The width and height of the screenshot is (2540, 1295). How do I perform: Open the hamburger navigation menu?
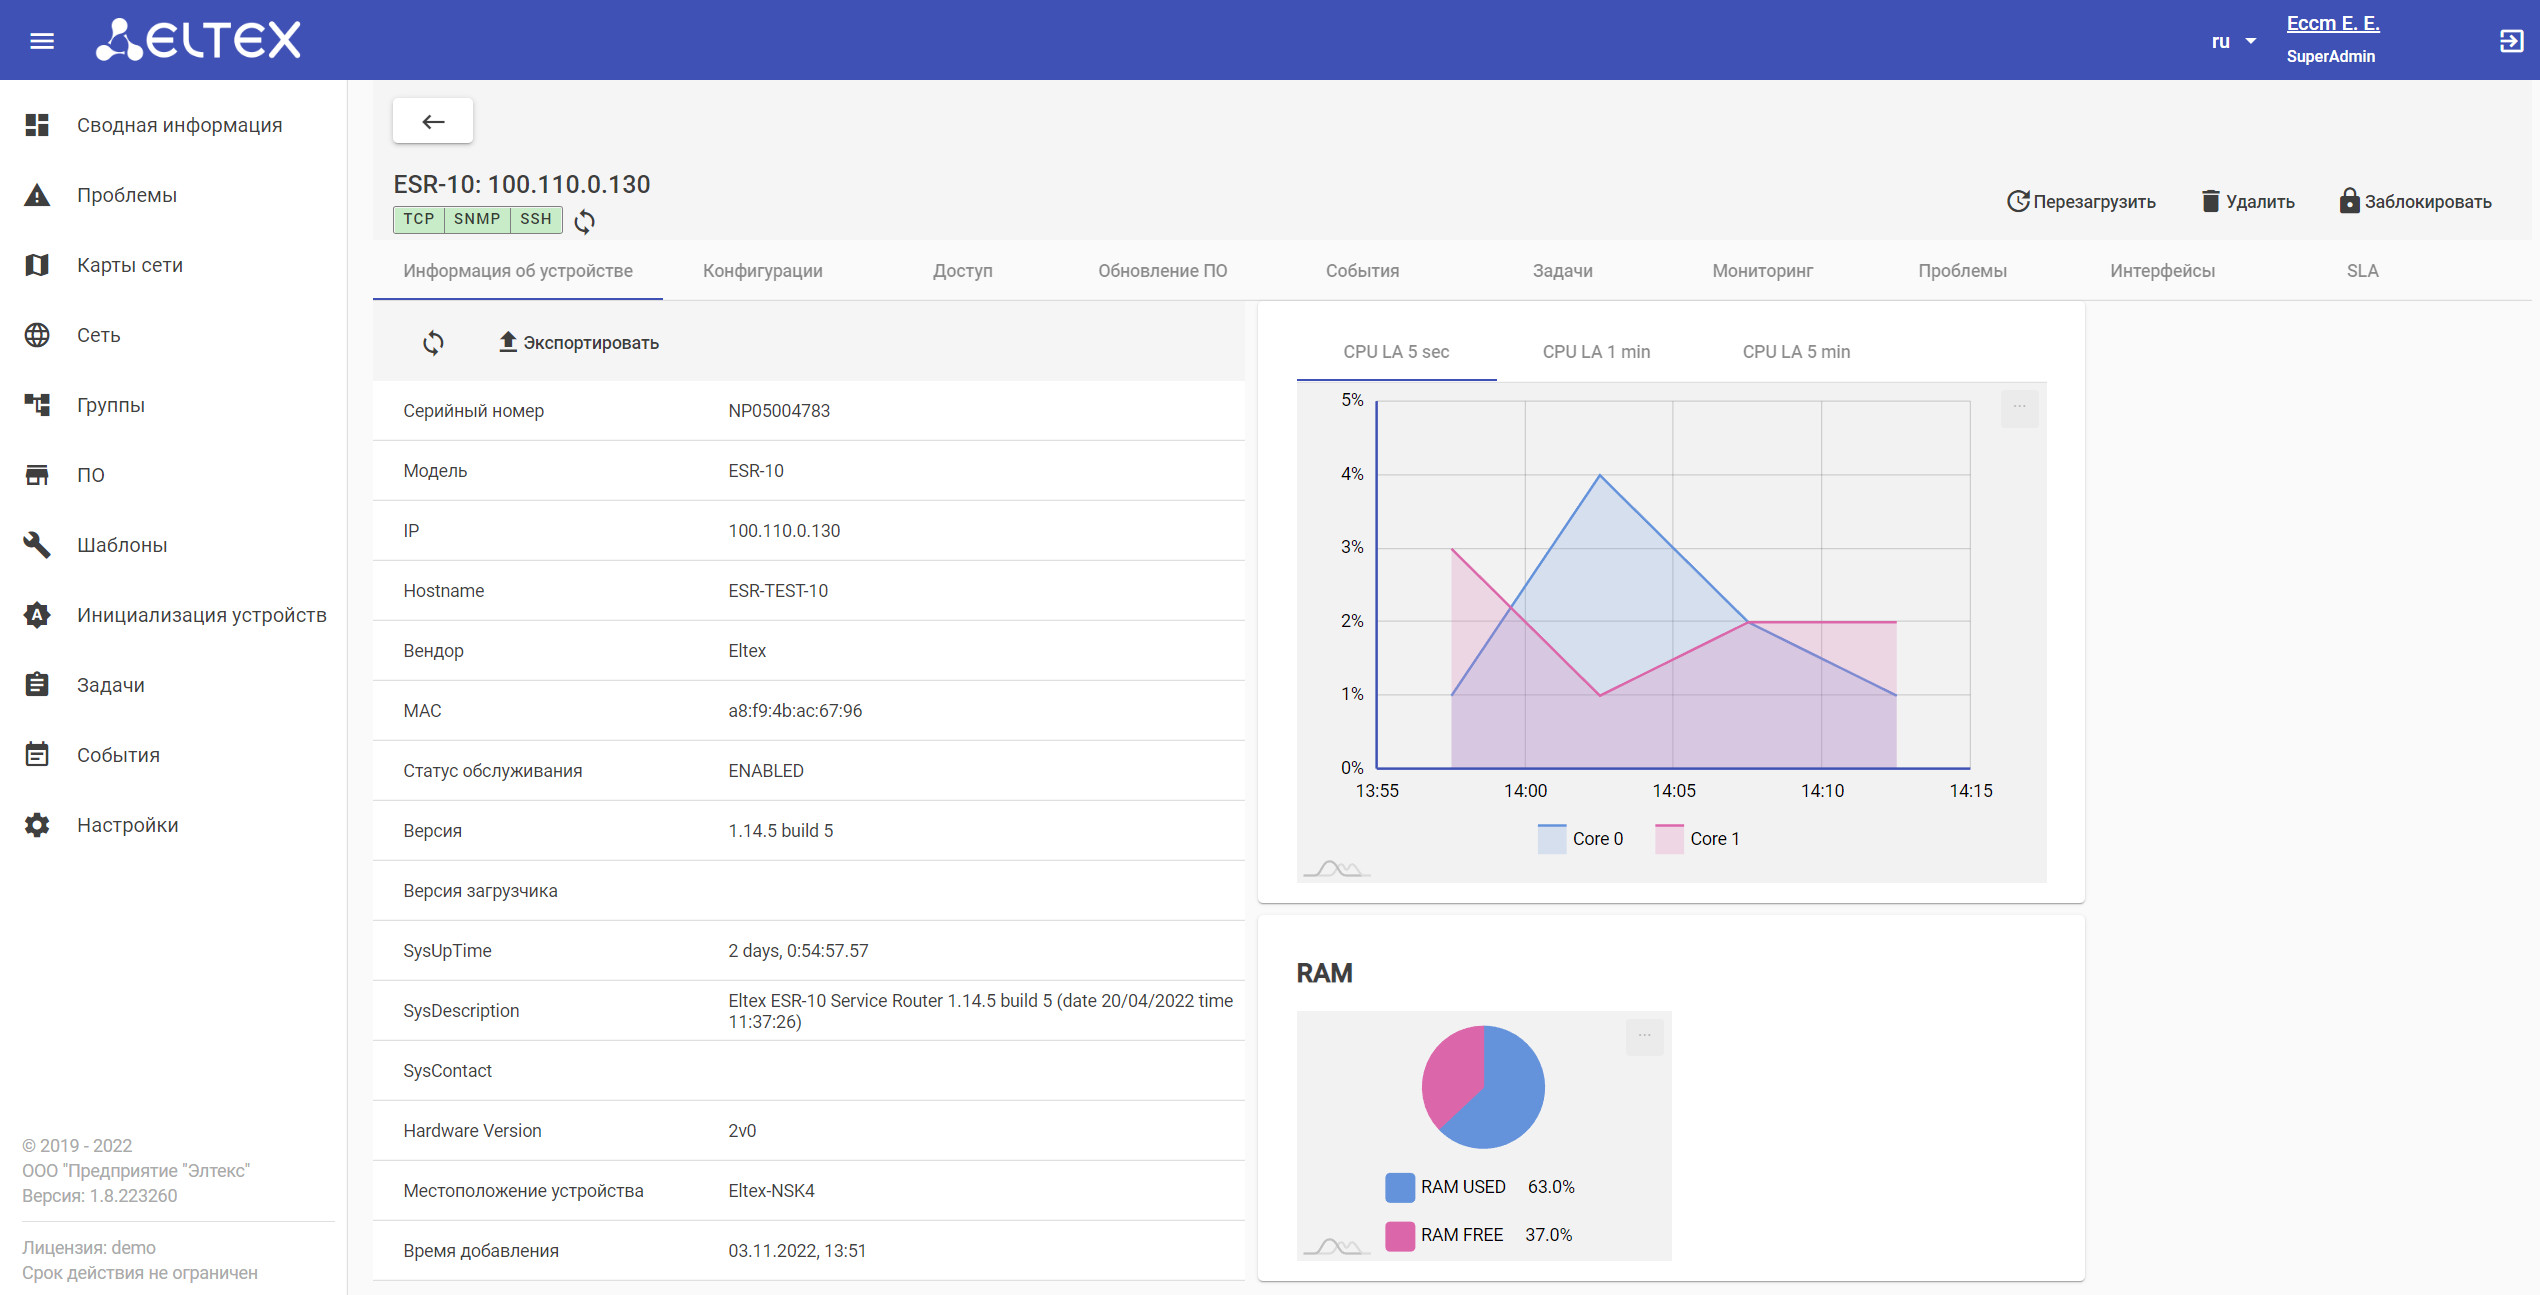pos(42,41)
